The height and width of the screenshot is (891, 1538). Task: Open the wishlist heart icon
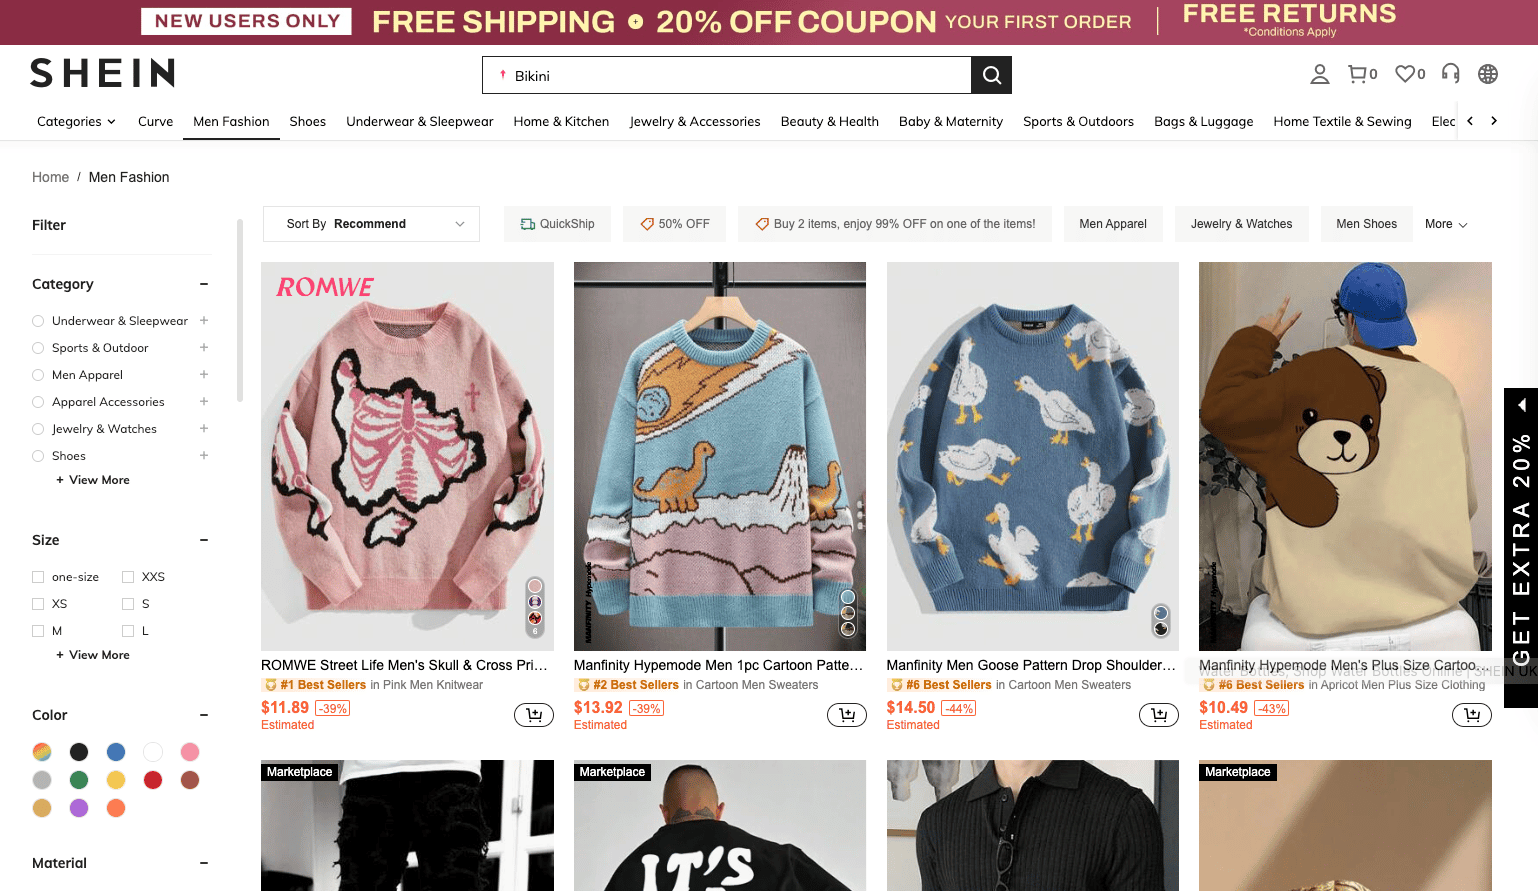click(1405, 74)
